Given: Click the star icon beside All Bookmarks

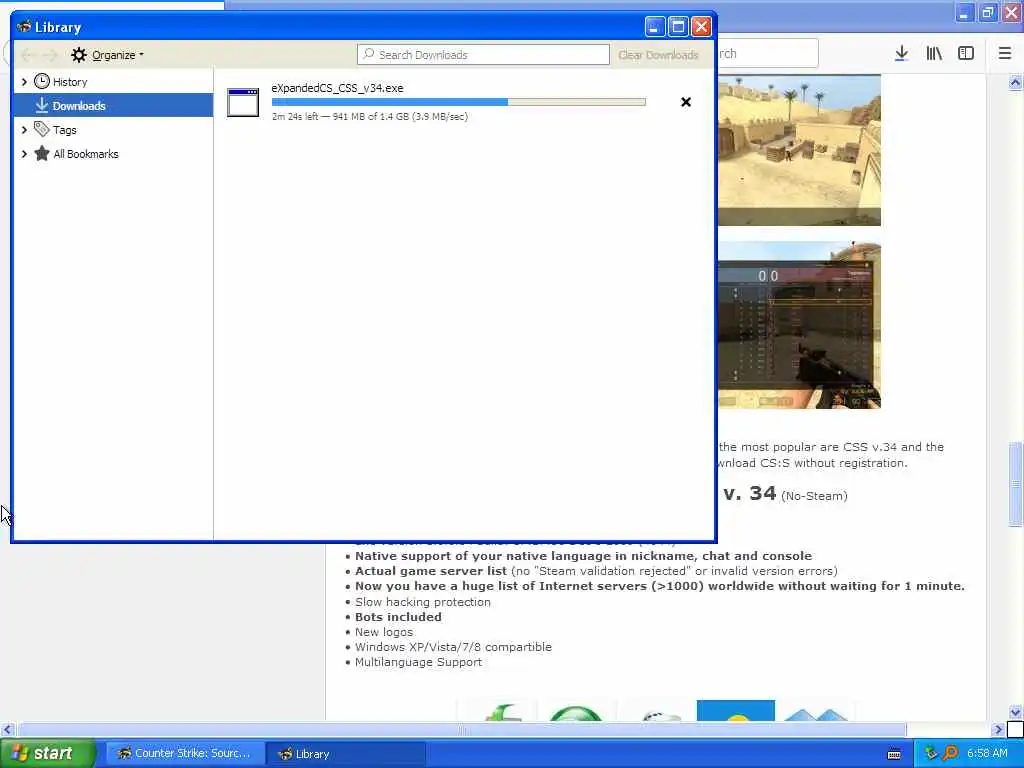Looking at the screenshot, I should 42,153.
